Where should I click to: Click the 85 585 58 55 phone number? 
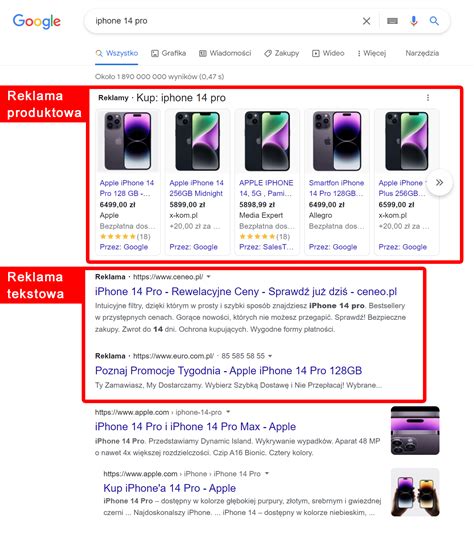click(x=243, y=356)
